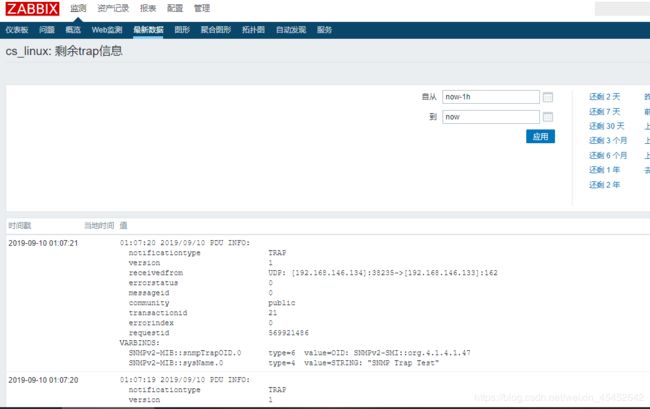
Task: Select the 7 天 time range link
Action: point(604,112)
